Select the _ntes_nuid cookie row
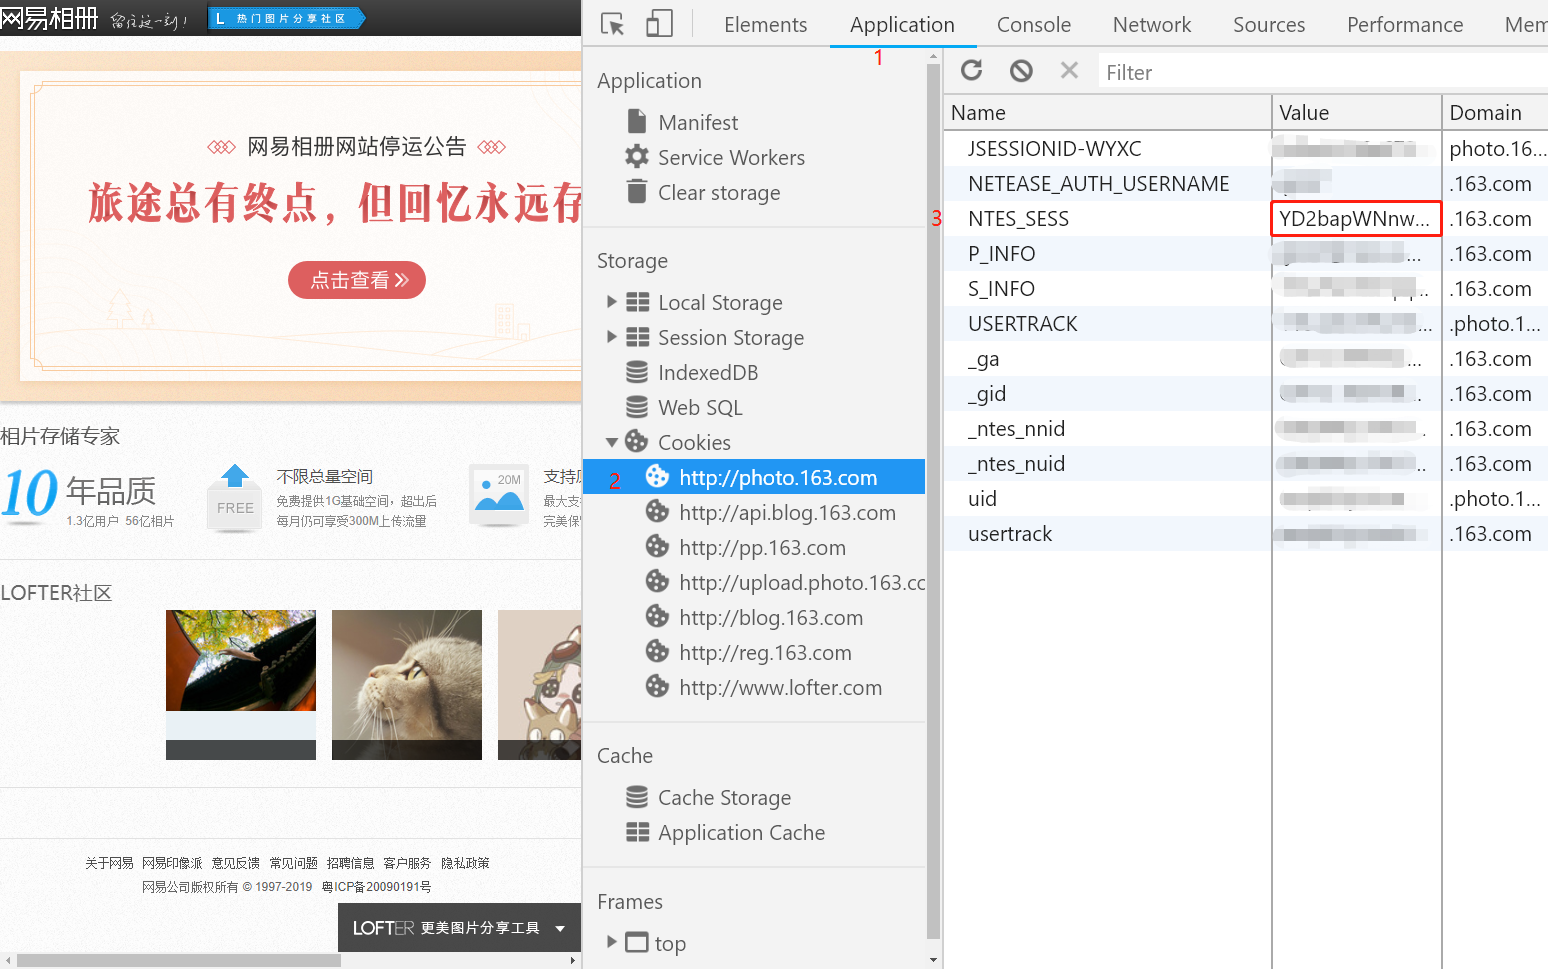Image resolution: width=1548 pixels, height=969 pixels. (1245, 463)
